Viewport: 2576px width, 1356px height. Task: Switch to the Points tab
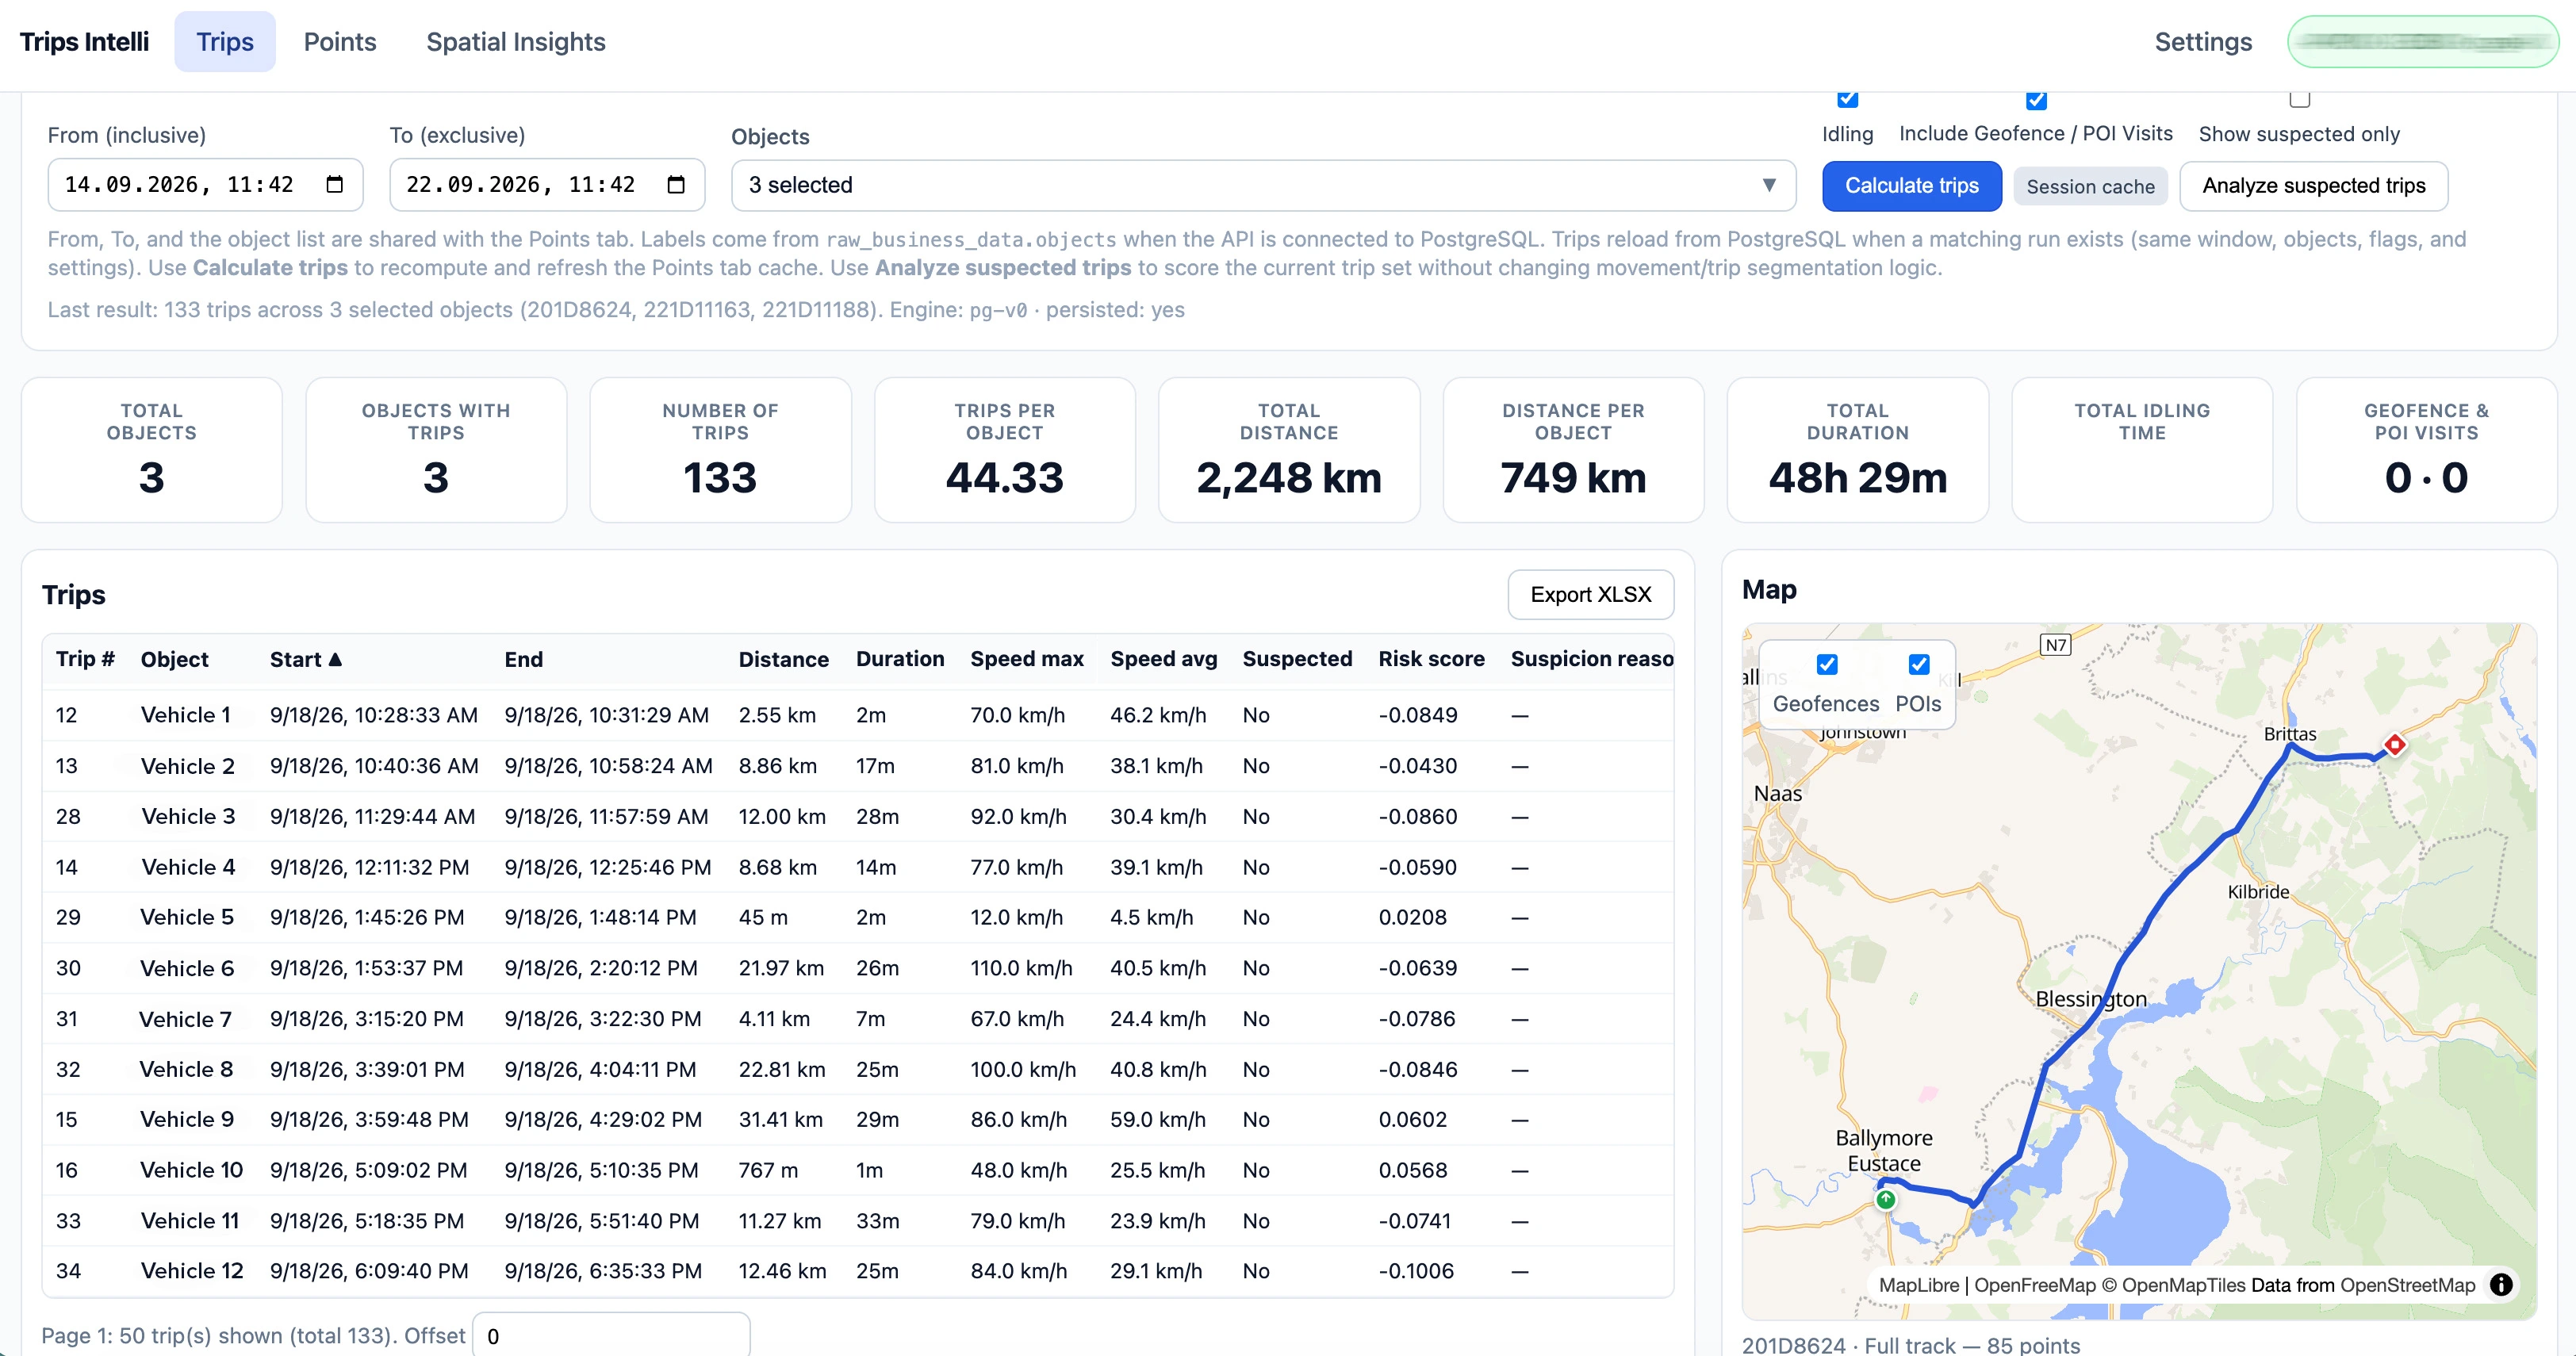click(340, 42)
